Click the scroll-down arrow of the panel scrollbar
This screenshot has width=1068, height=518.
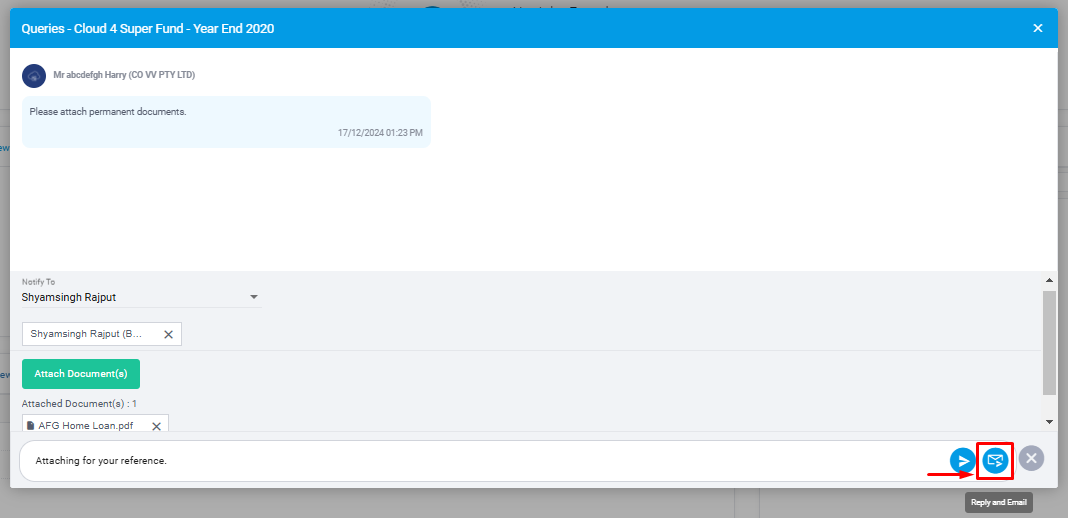(1049, 422)
